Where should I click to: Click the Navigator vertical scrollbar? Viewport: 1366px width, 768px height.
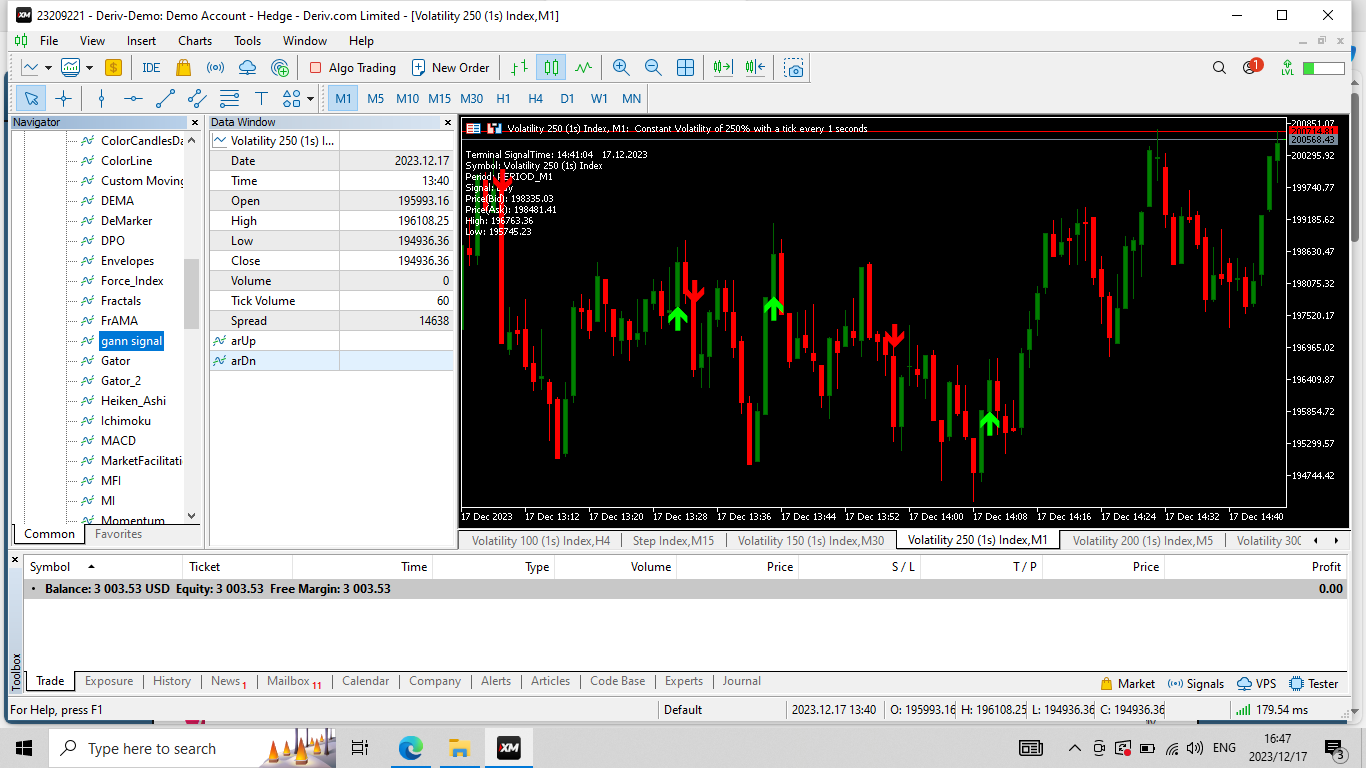coord(191,294)
